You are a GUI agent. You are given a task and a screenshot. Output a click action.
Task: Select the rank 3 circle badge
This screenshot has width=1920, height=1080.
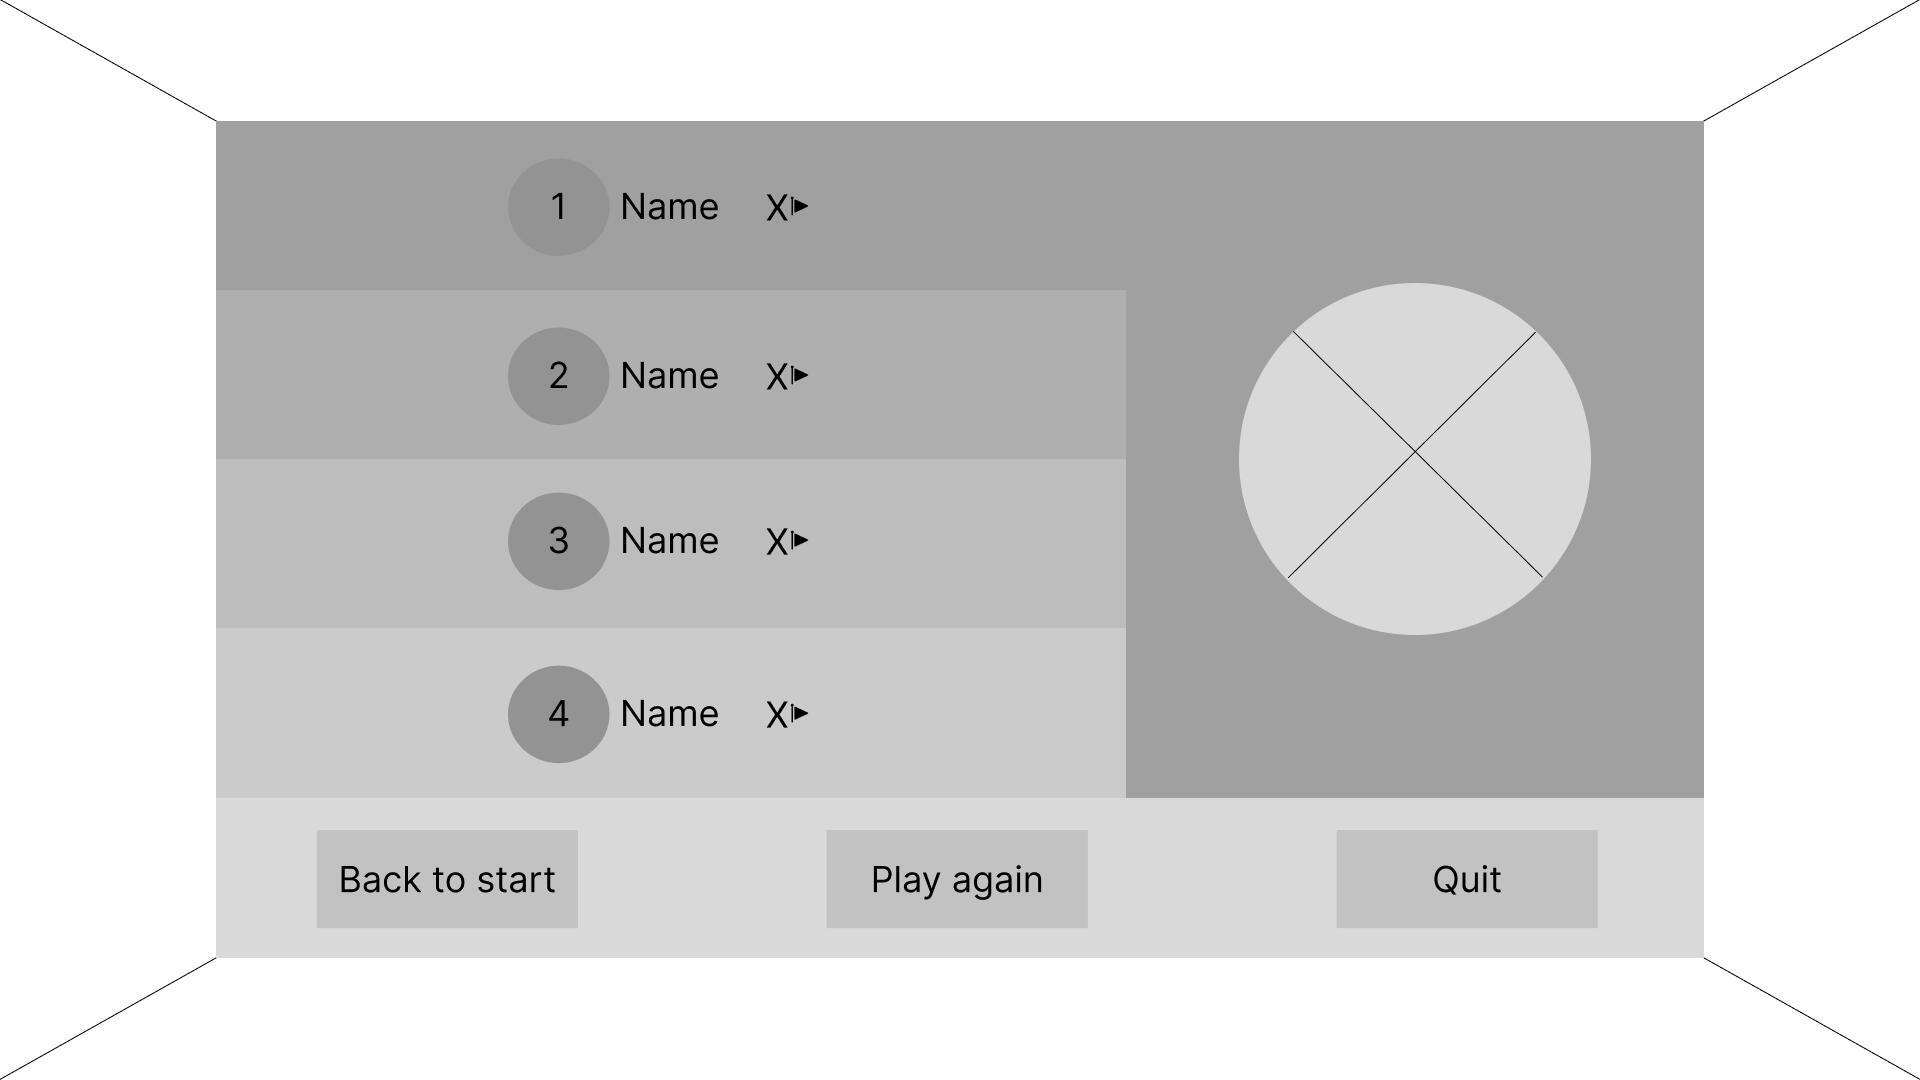coord(558,541)
